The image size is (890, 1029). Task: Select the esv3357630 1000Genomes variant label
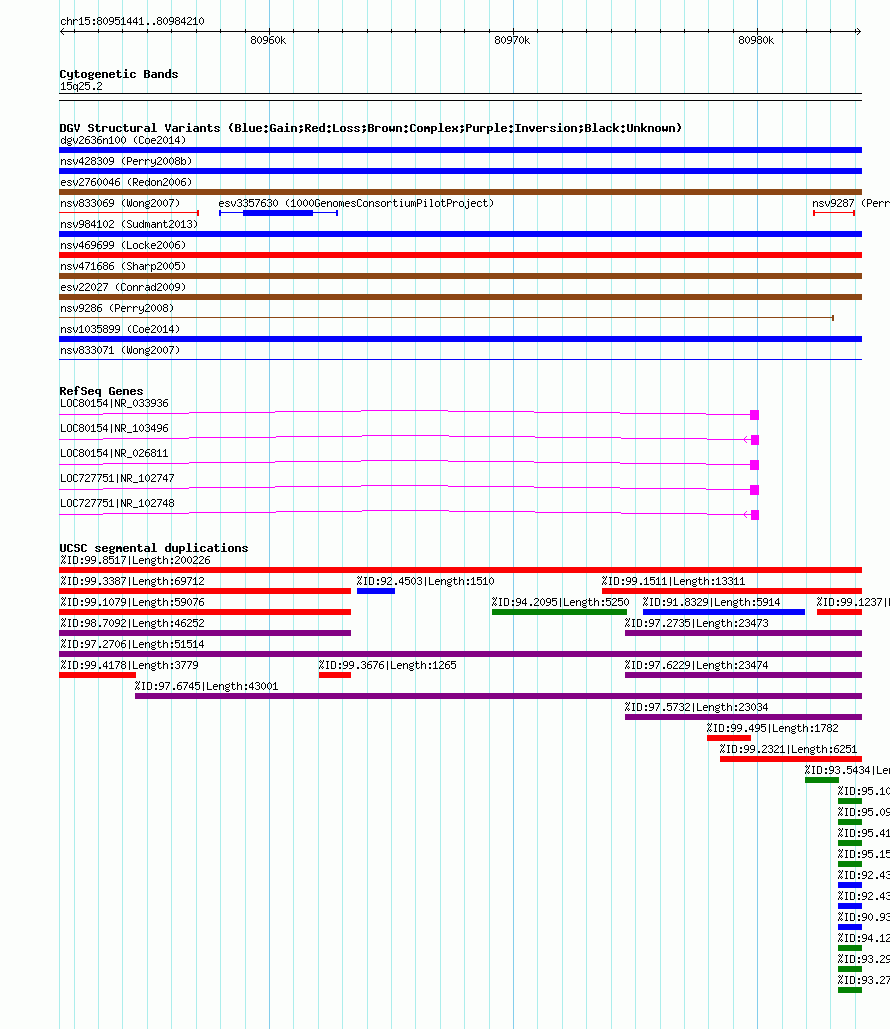pyautogui.click(x=356, y=203)
